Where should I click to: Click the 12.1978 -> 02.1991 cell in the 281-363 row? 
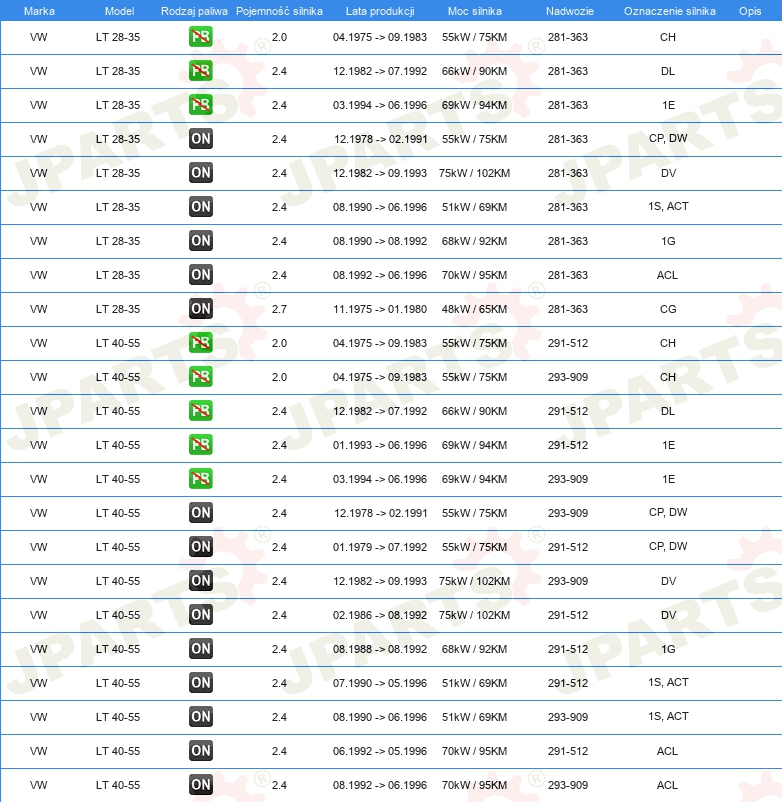click(x=381, y=139)
